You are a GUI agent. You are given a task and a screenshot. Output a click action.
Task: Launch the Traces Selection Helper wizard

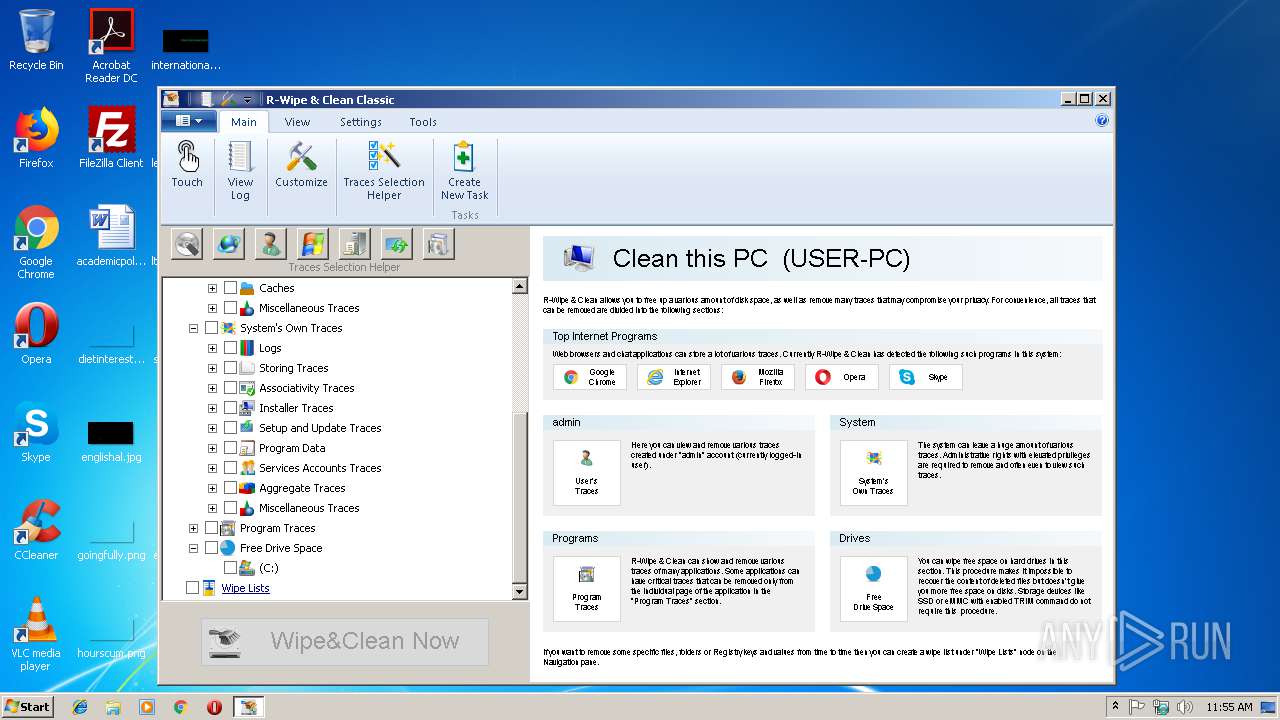[x=384, y=170]
